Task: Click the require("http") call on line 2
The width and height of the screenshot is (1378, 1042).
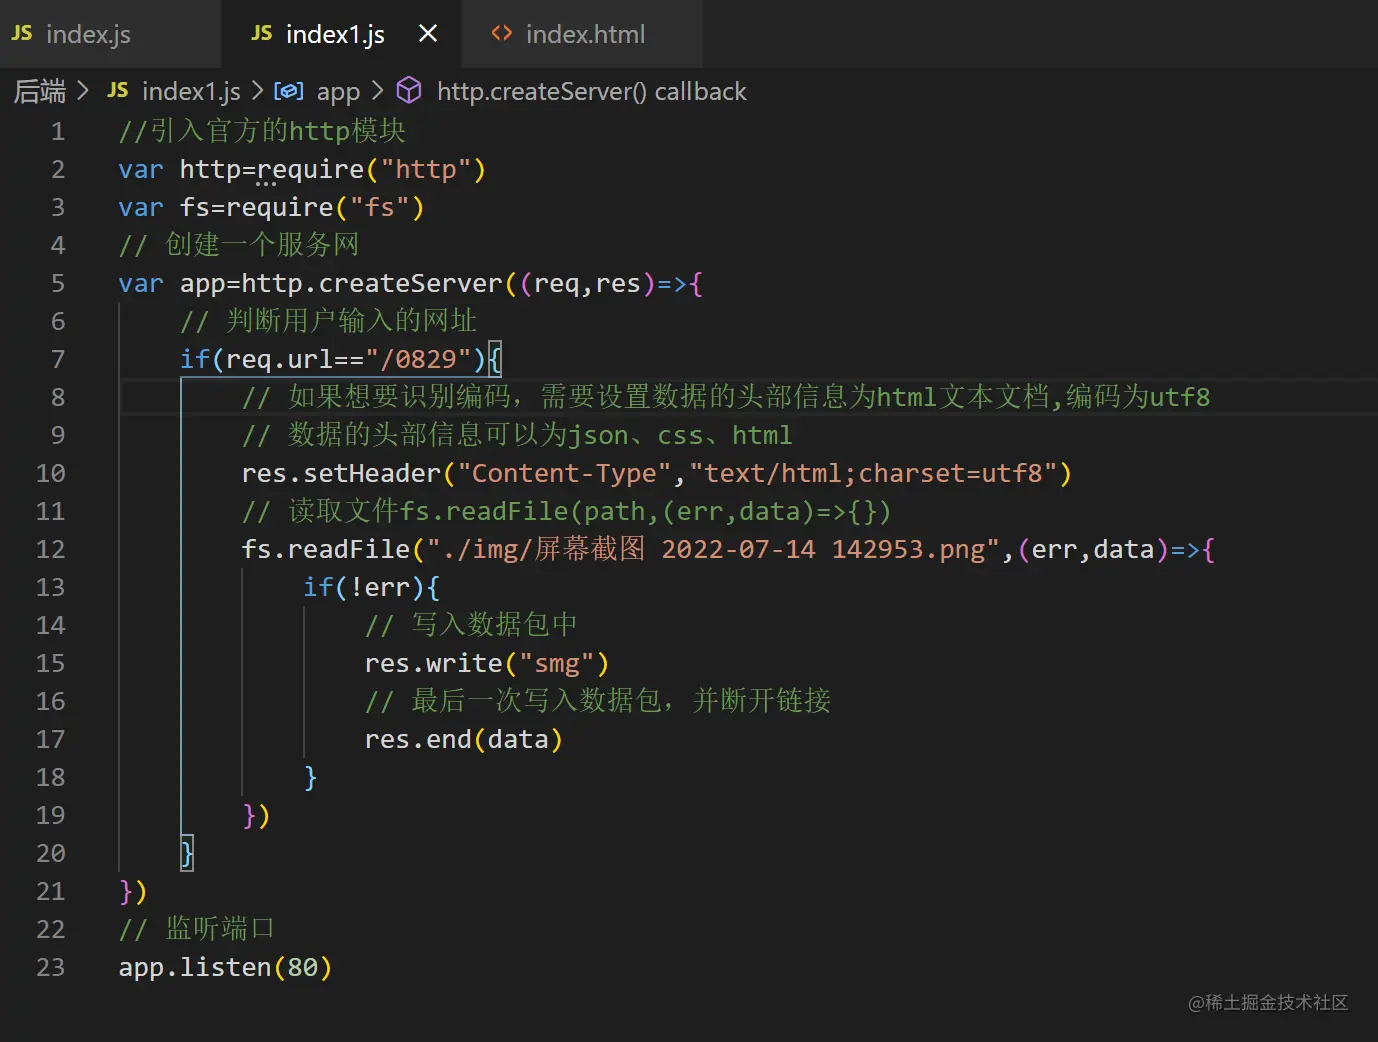Action: (x=371, y=169)
